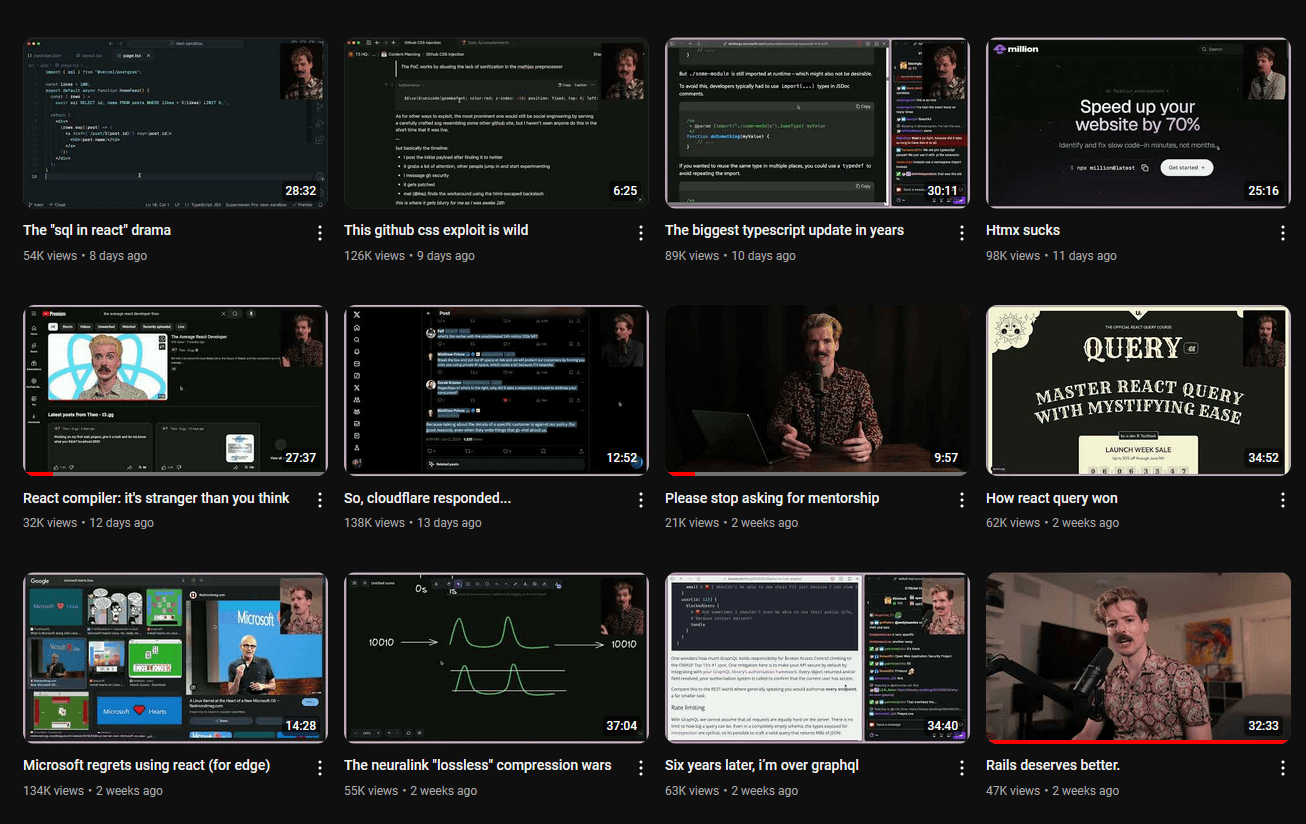Open options menu for "So, cloudflare responded..."
This screenshot has height=824, width=1306.
(640, 500)
